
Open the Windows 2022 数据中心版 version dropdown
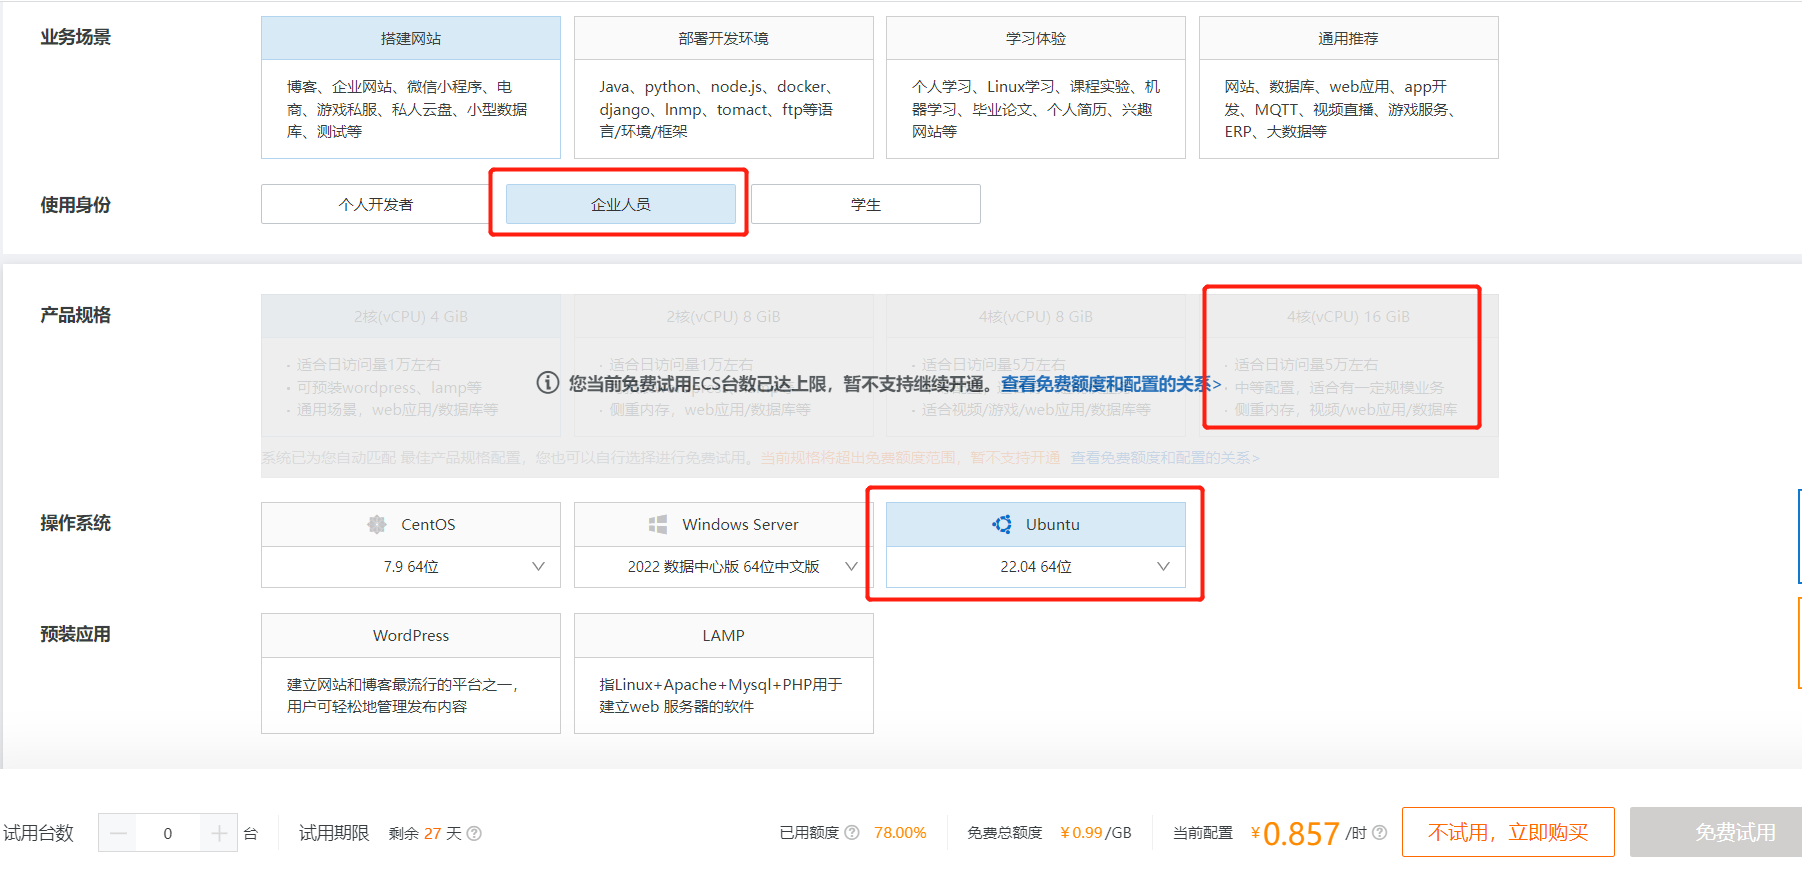pos(724,567)
